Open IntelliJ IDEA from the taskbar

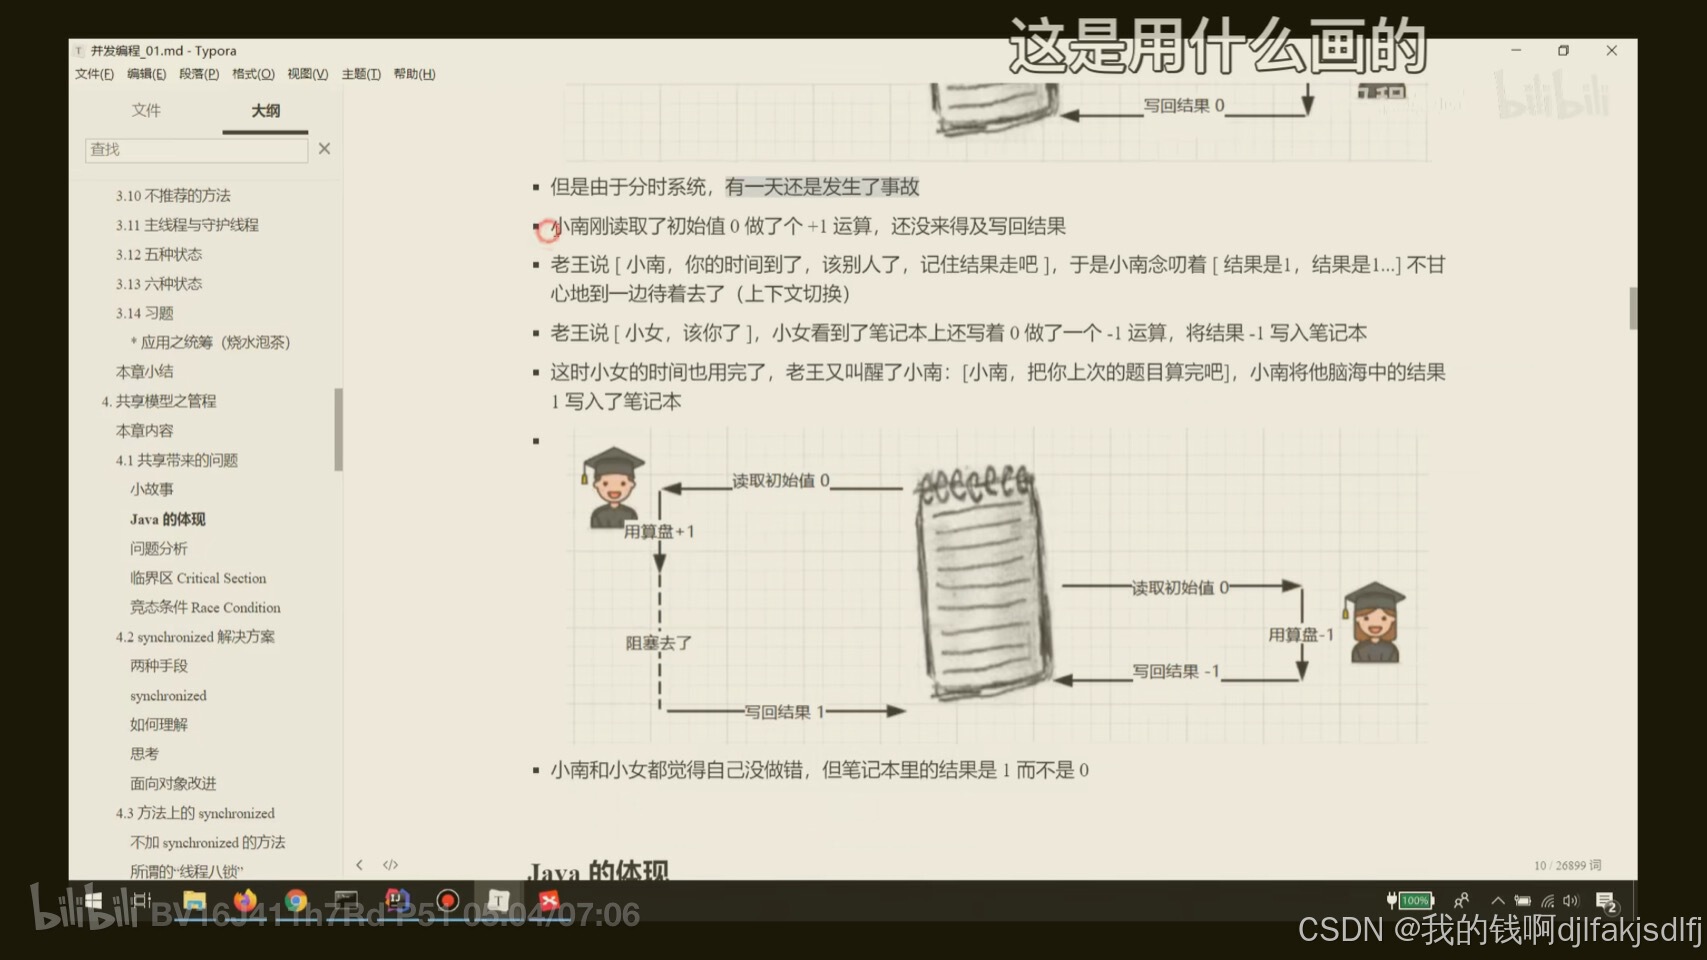pyautogui.click(x=398, y=900)
